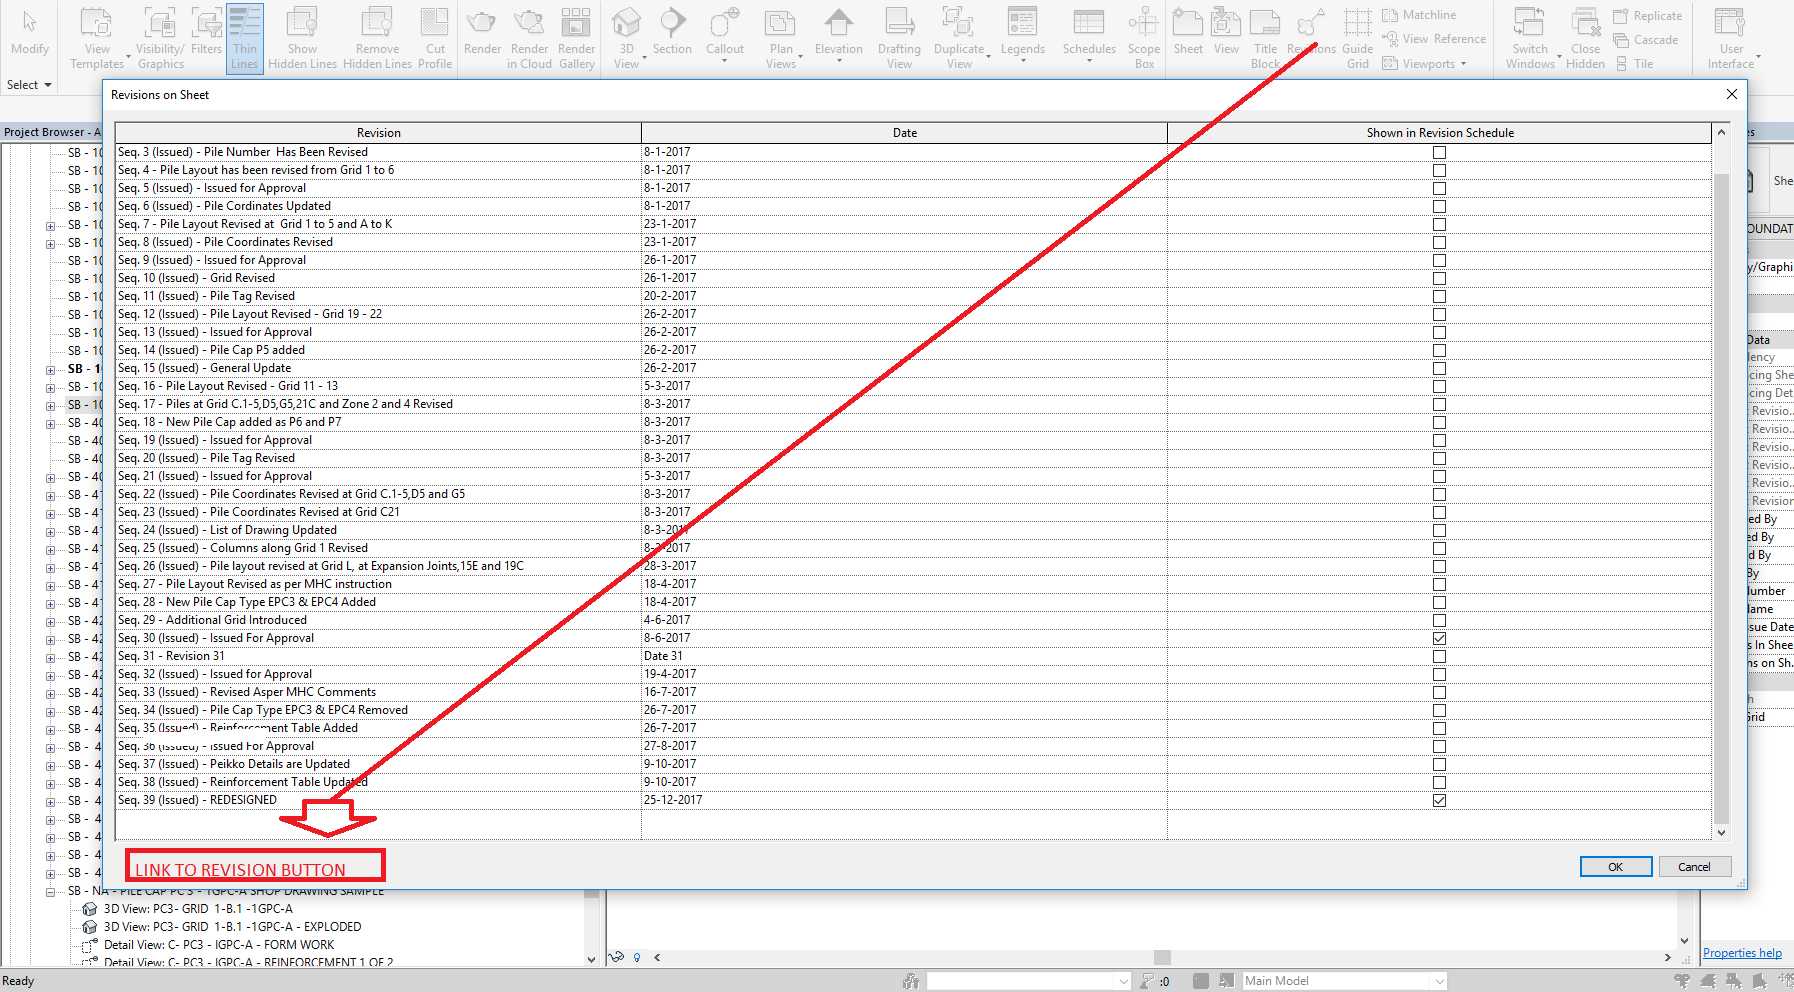Click OK to apply revision changes
This screenshot has height=992, width=1794.
1615,866
